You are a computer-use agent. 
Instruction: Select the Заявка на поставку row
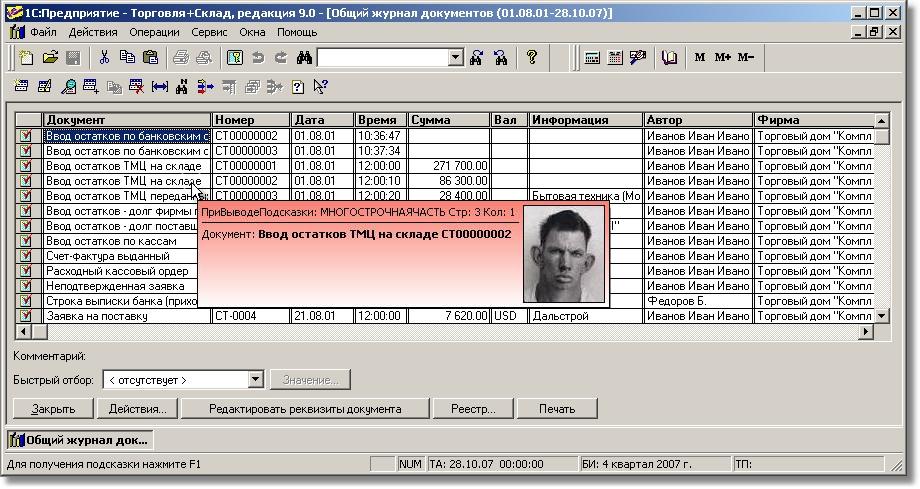(x=110, y=316)
